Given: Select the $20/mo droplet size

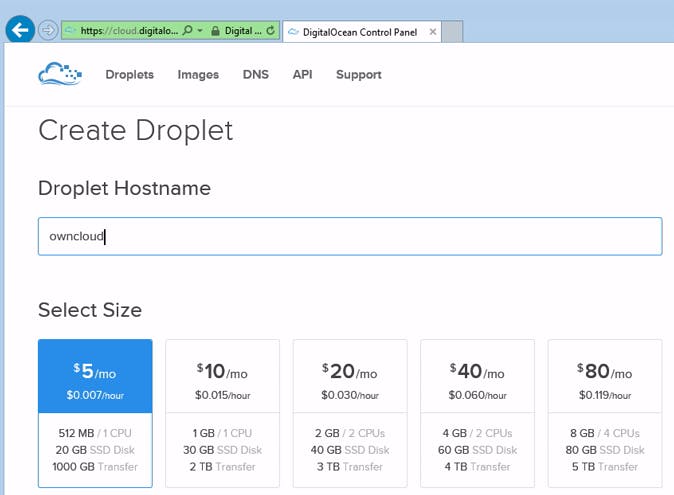Looking at the screenshot, I should point(350,413).
